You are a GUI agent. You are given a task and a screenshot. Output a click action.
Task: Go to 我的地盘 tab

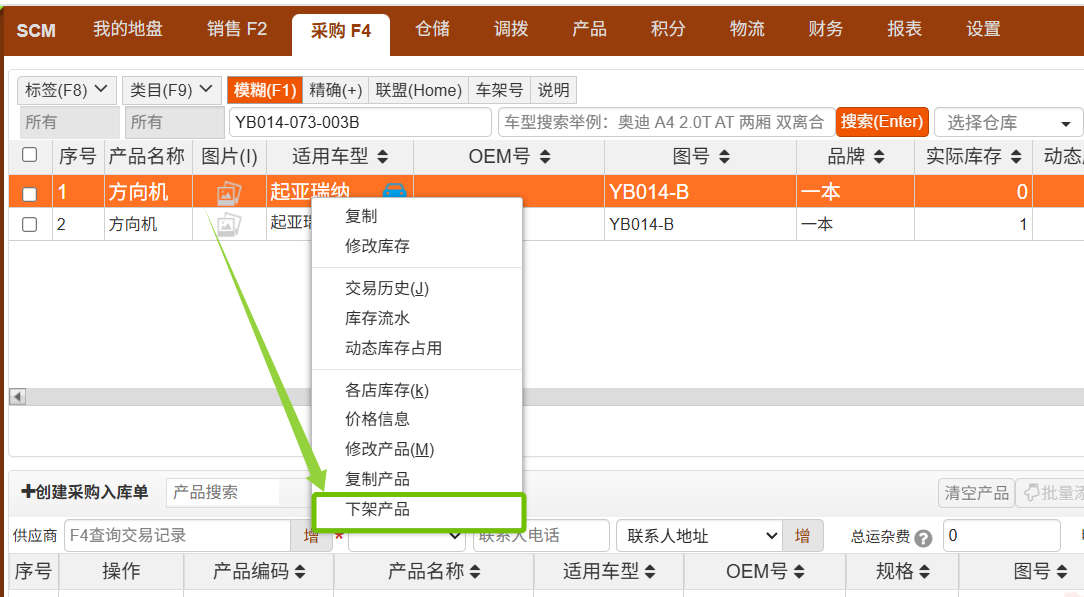pos(128,29)
